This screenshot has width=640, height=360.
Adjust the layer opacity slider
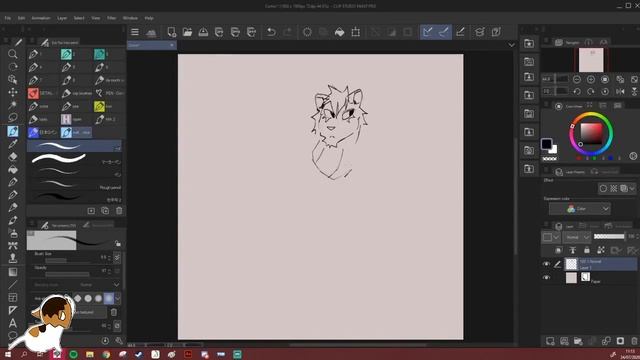pos(609,237)
